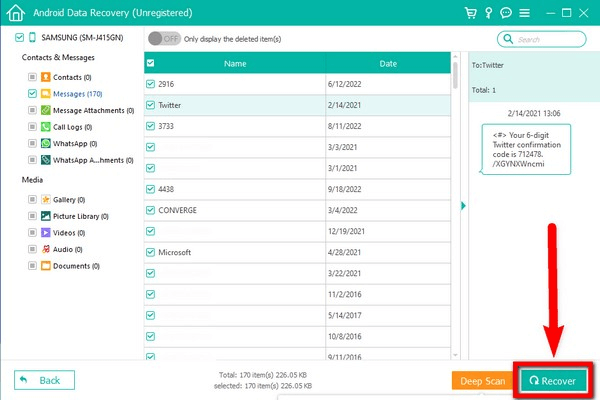Collapse the preview panel with side arrow
This screenshot has width=600, height=400.
462,206
